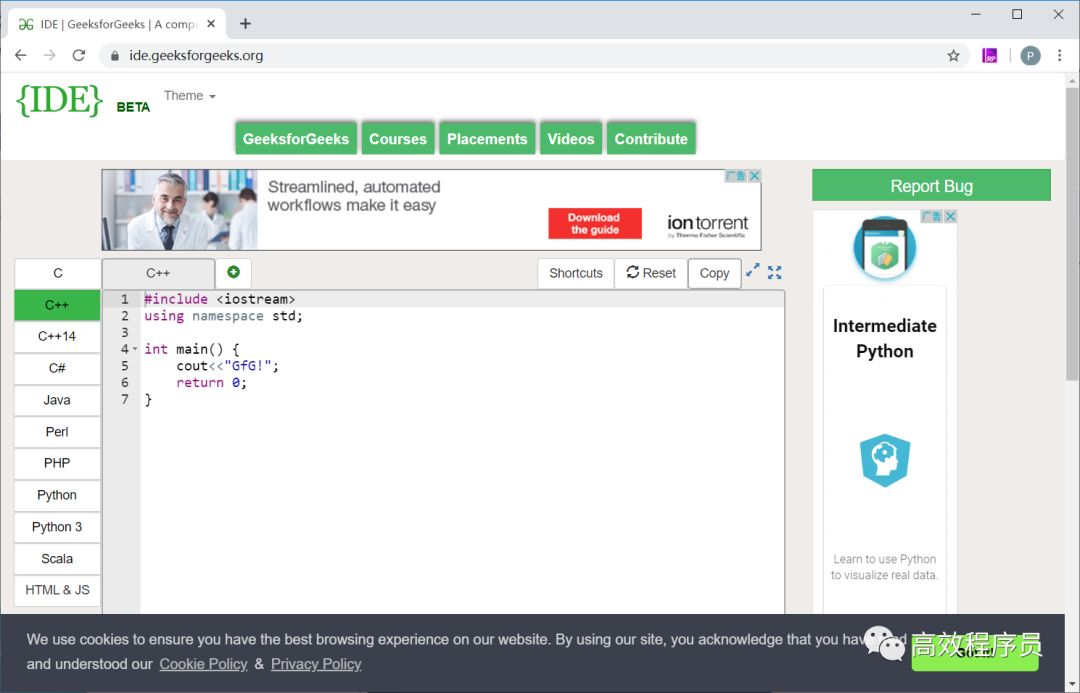The width and height of the screenshot is (1080, 693).
Task: Open the Privacy Policy link
Action: pos(316,664)
